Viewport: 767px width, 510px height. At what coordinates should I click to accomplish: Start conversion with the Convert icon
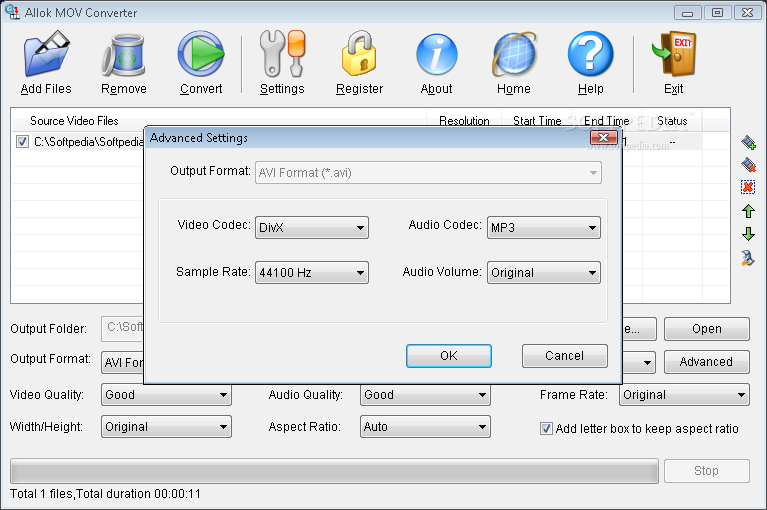pyautogui.click(x=201, y=54)
